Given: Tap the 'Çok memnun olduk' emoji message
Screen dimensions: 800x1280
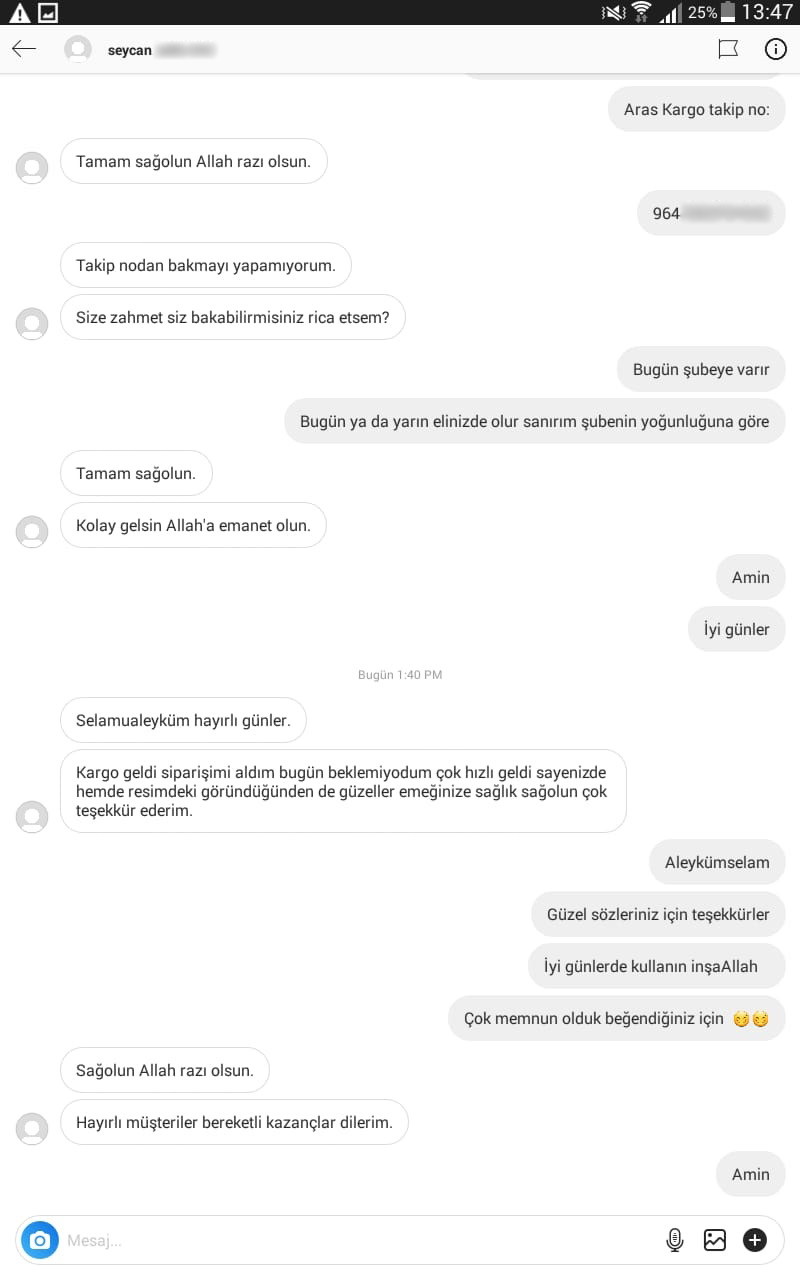Looking at the screenshot, I should point(617,1018).
